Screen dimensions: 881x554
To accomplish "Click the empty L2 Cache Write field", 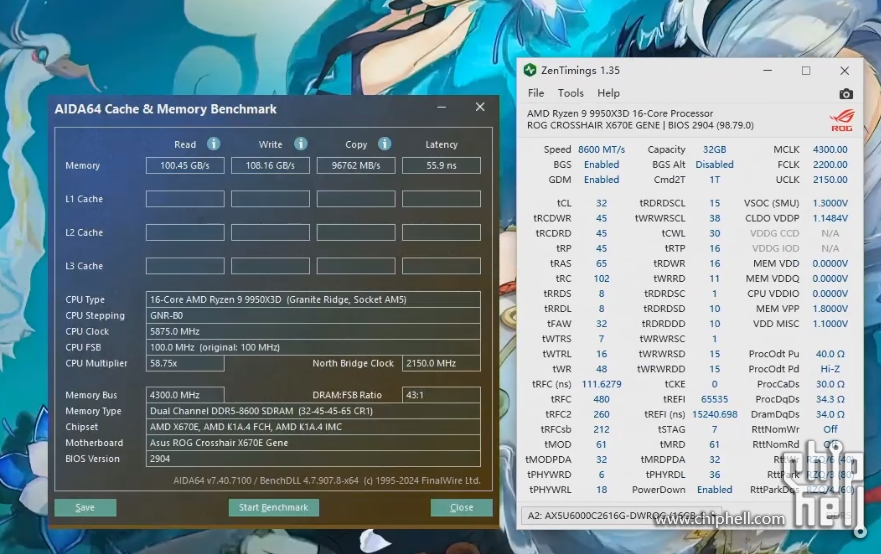I will point(270,233).
